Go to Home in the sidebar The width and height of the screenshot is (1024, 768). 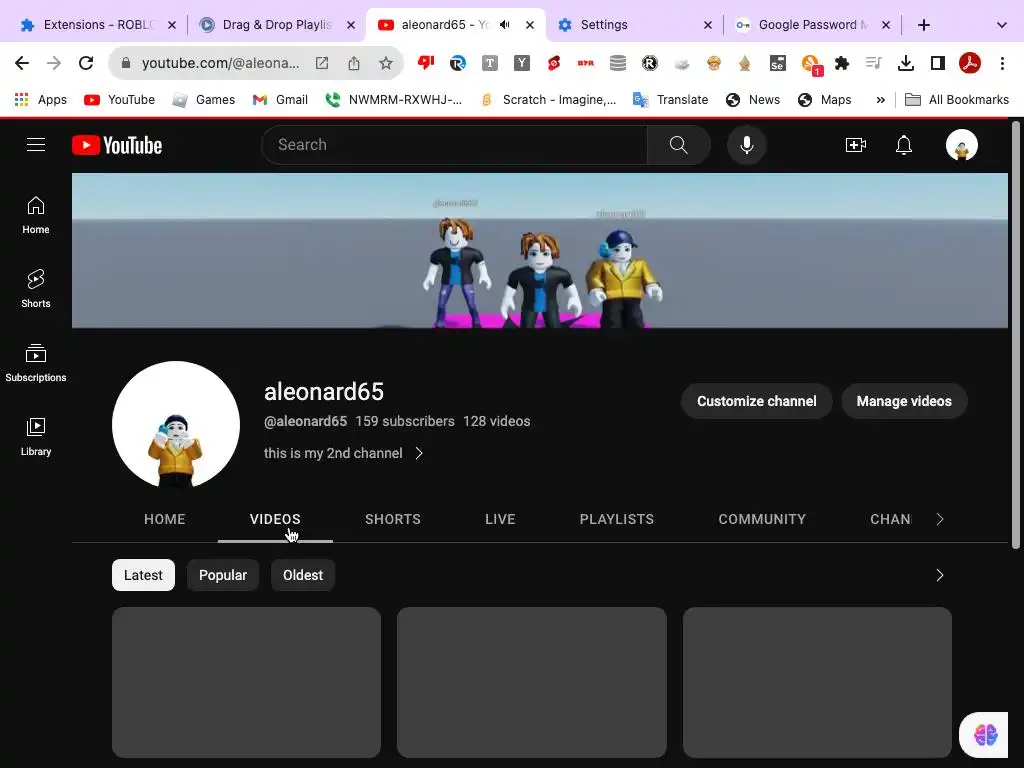pos(36,215)
